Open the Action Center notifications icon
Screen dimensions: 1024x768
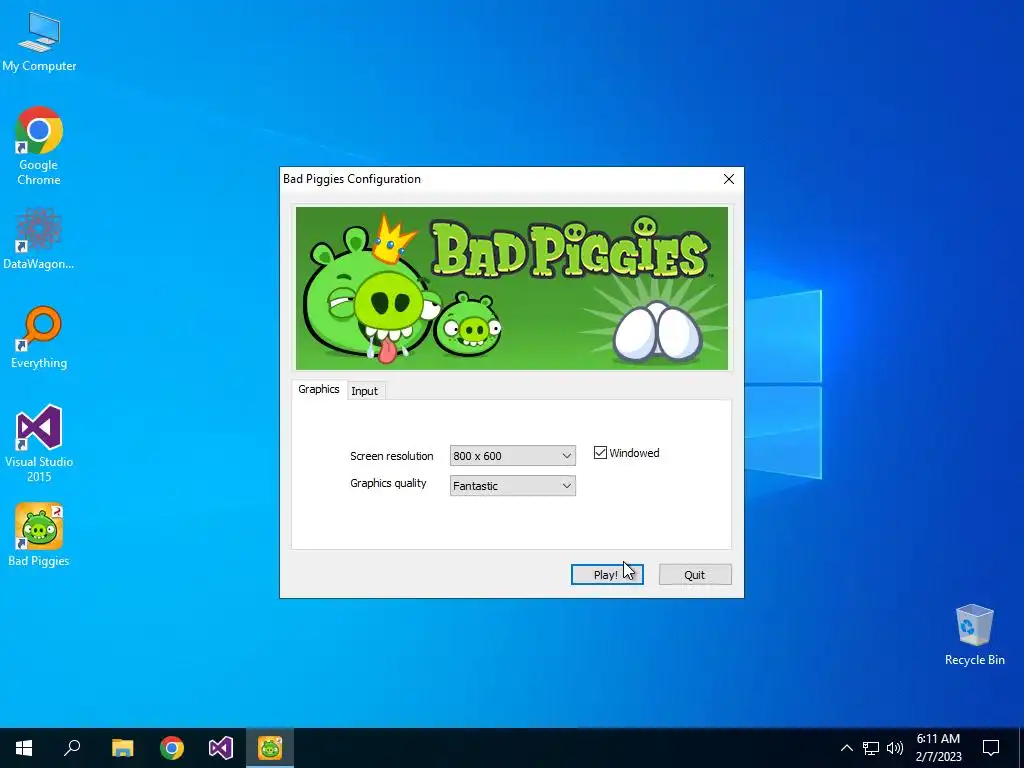[991, 748]
